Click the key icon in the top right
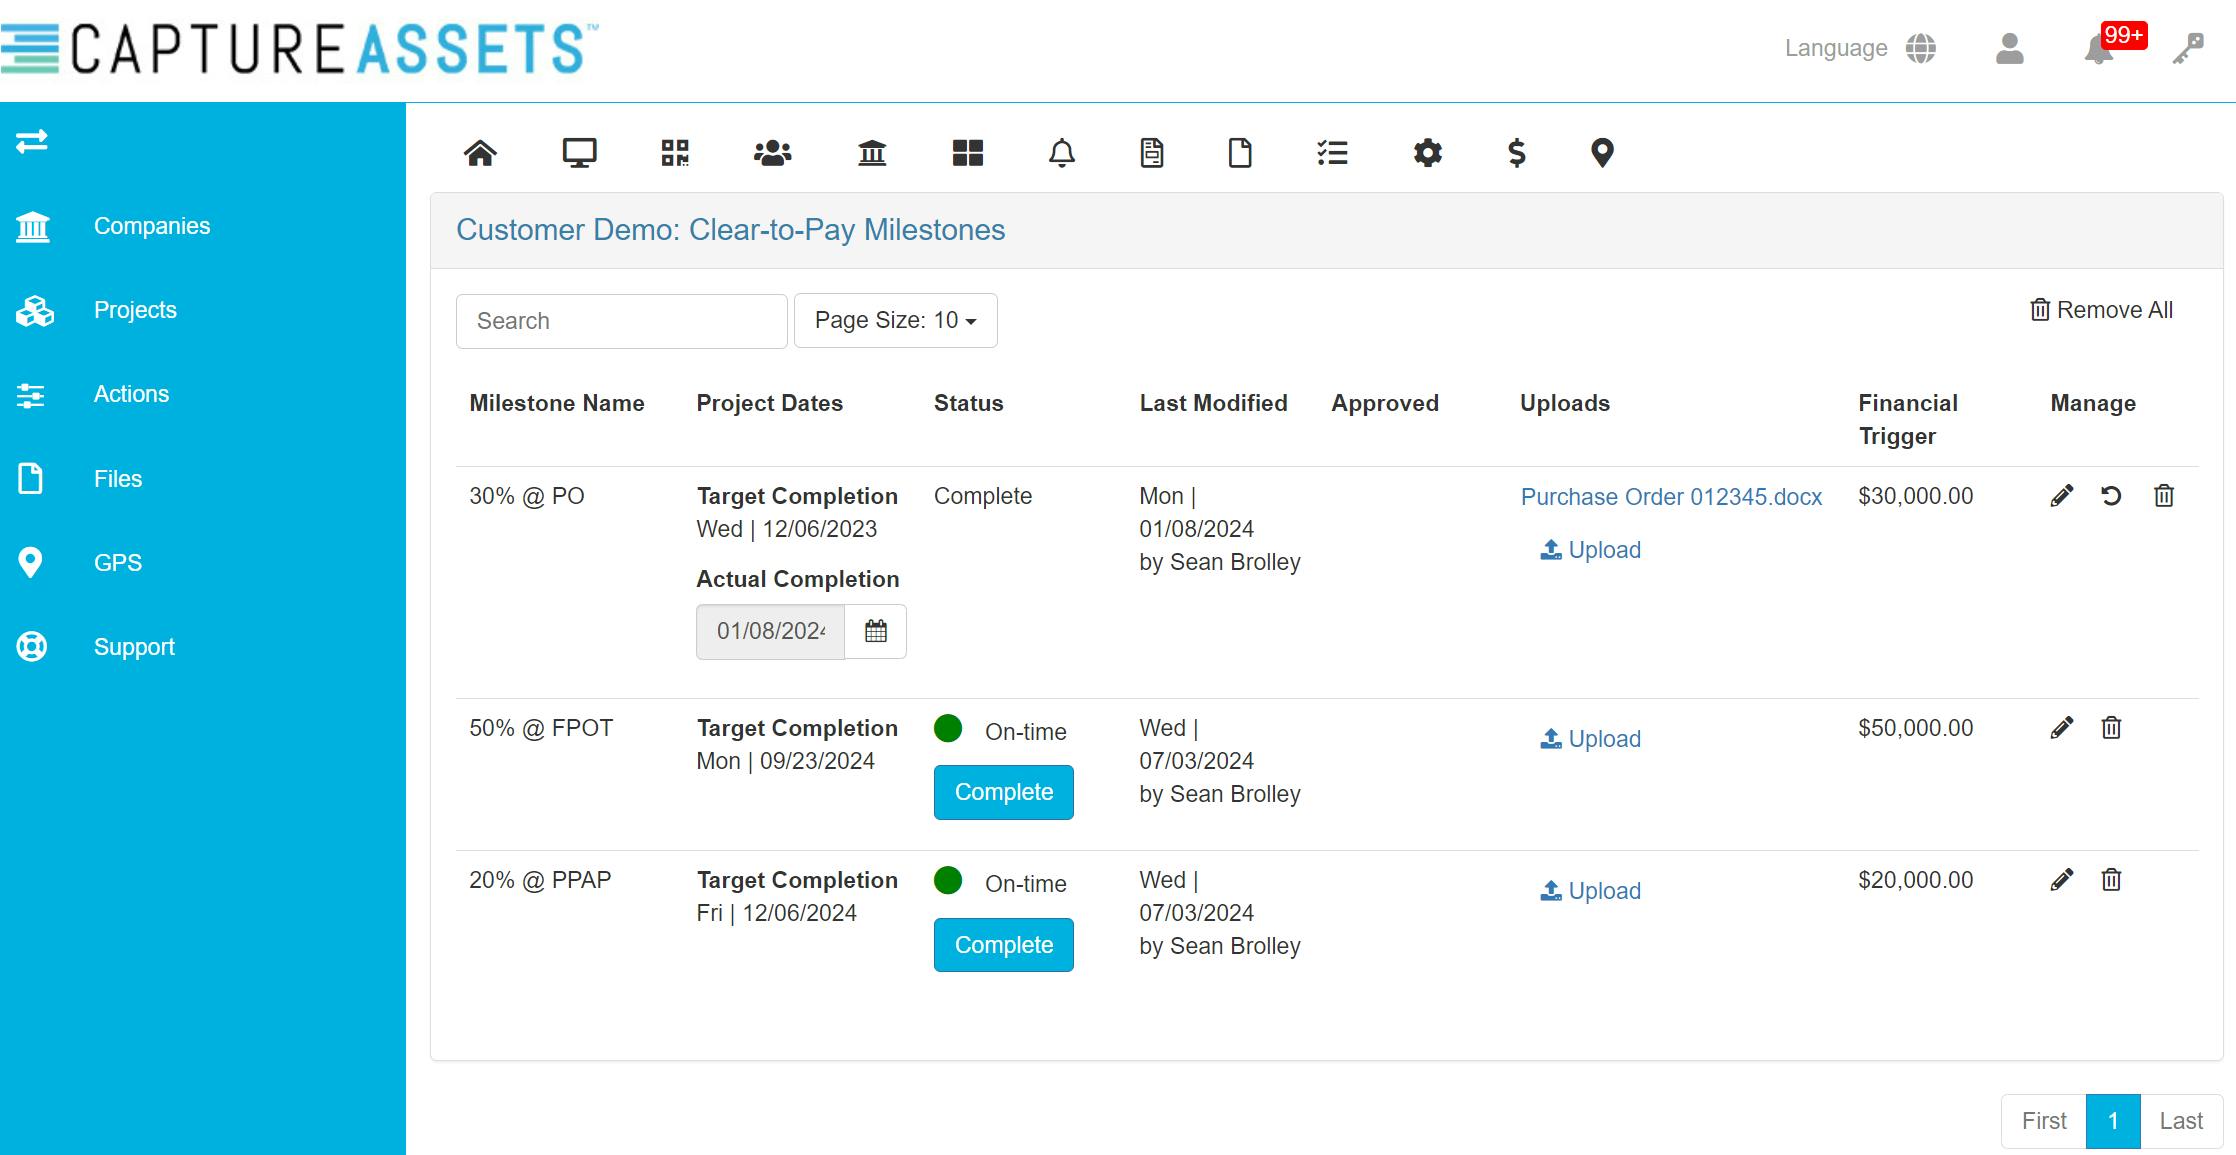 [2190, 50]
